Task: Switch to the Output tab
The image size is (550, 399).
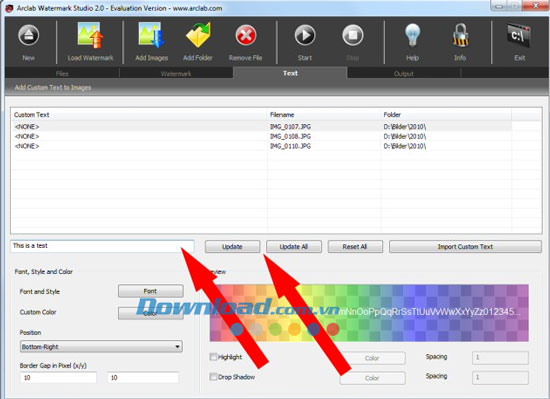Action: 404,73
